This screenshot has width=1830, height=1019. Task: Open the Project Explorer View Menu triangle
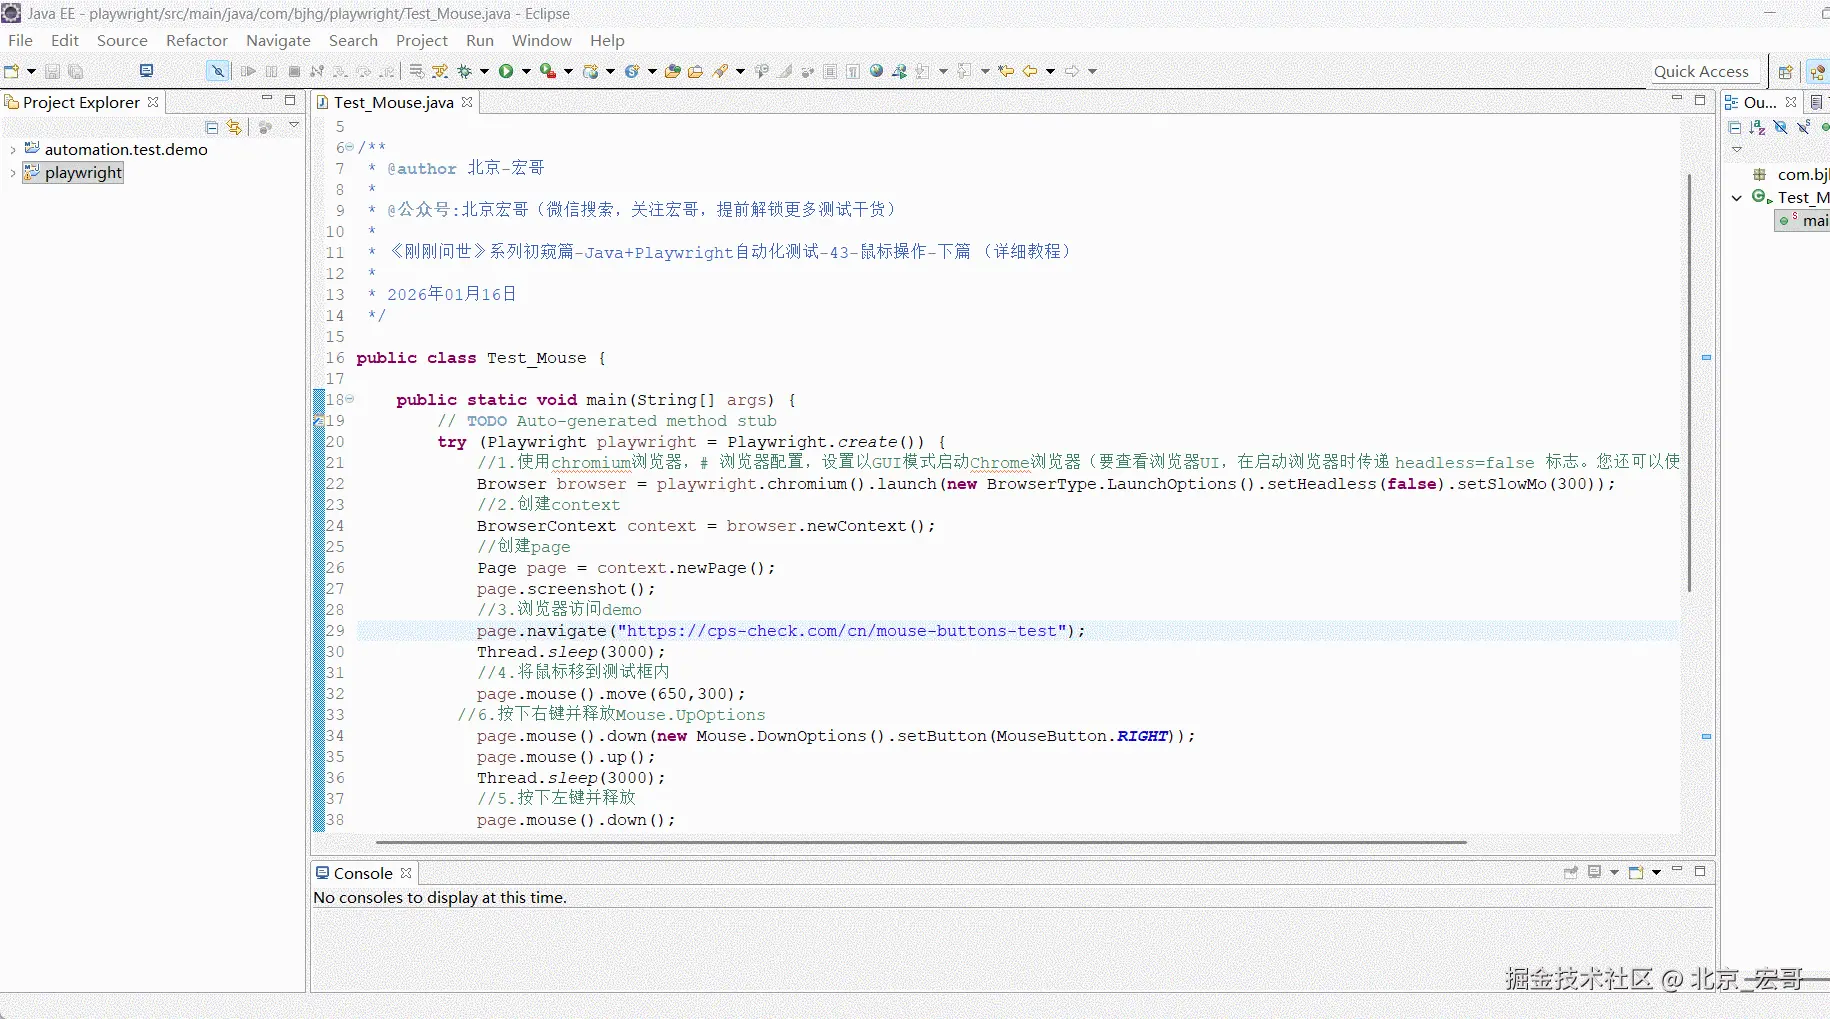click(x=294, y=126)
